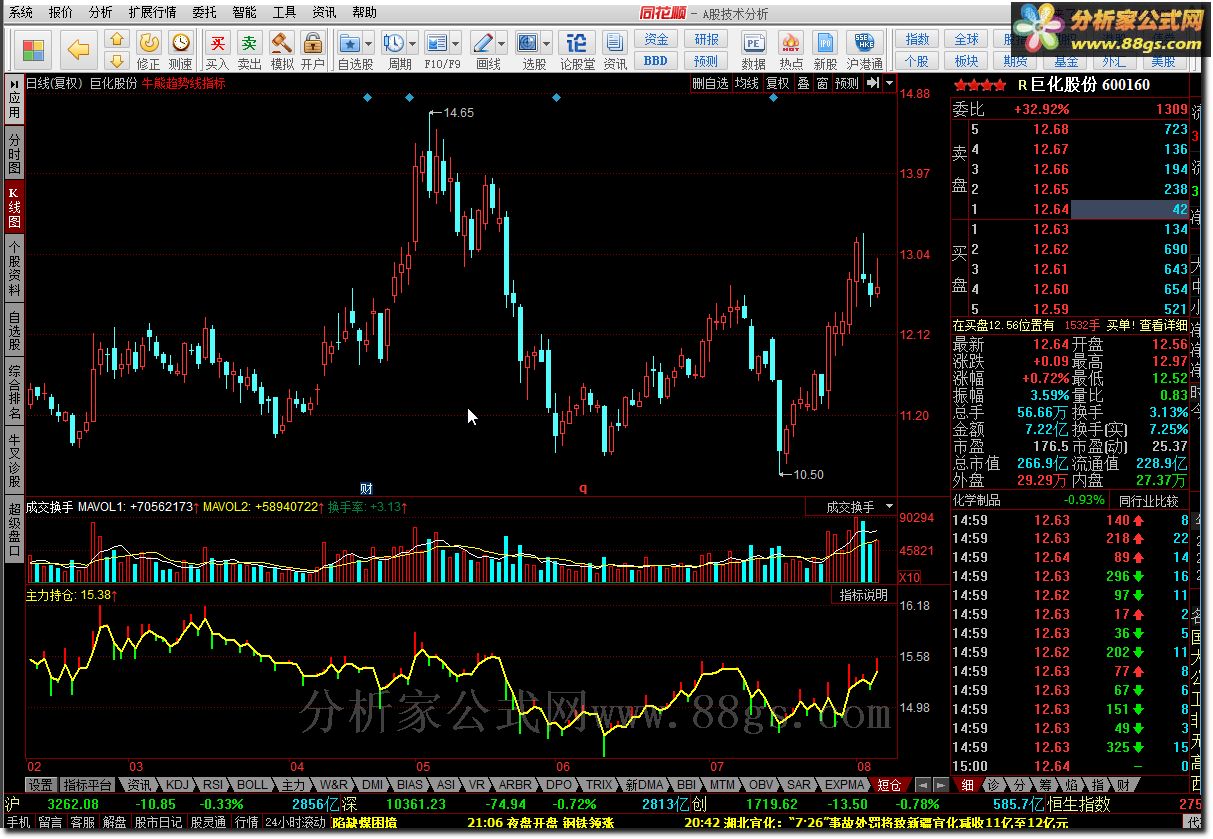Image resolution: width=1213 pixels, height=839 pixels.
Task: Expand the 应用 sidebar toggle
Action: 14,99
